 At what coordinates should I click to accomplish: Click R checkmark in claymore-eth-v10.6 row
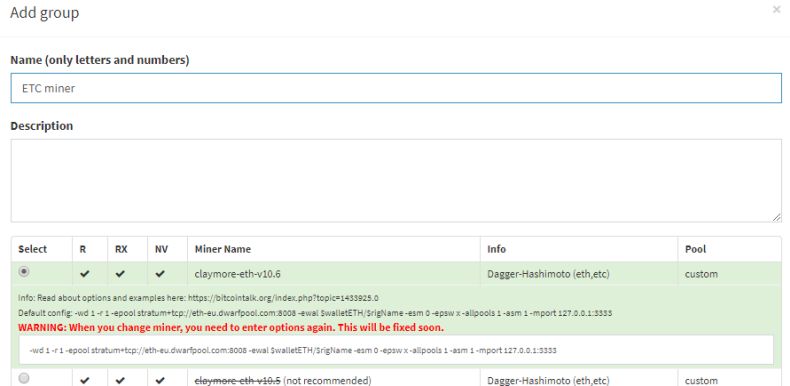pyautogui.click(x=85, y=274)
